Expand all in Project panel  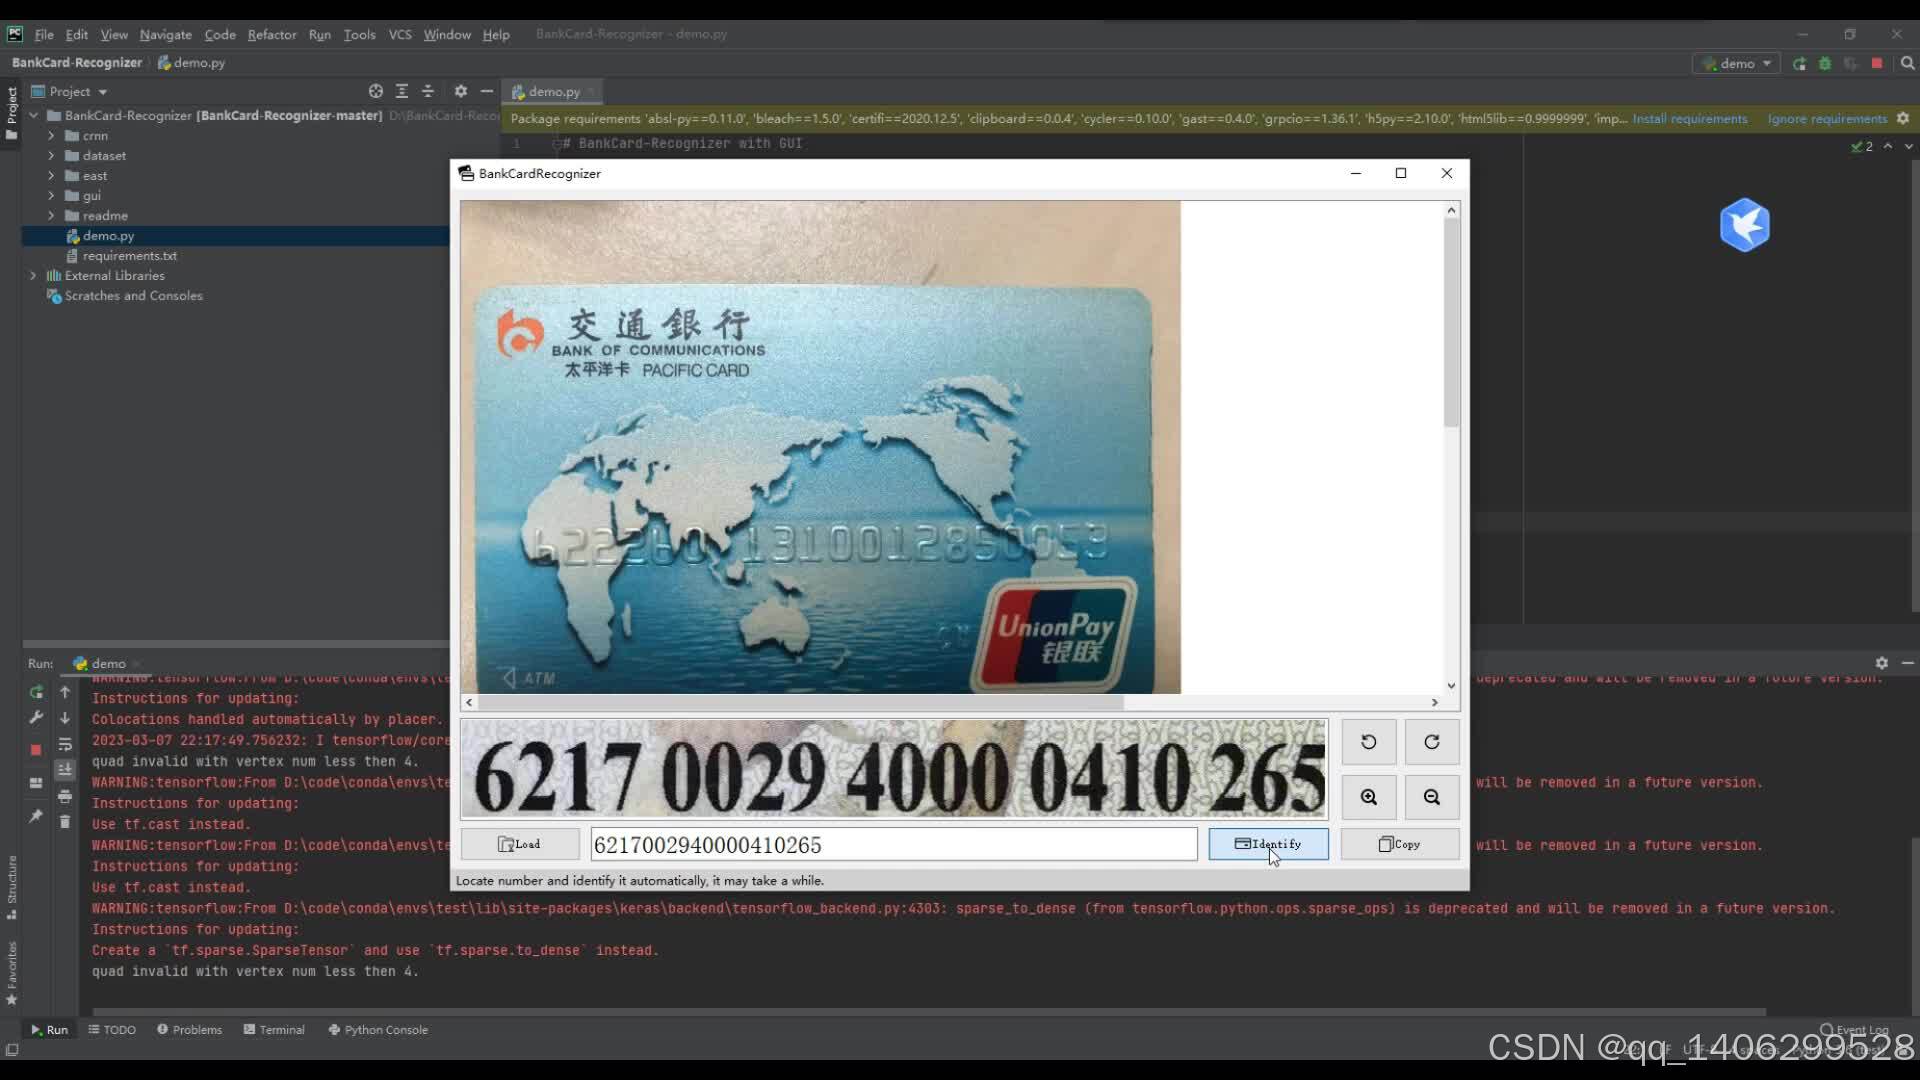(402, 91)
